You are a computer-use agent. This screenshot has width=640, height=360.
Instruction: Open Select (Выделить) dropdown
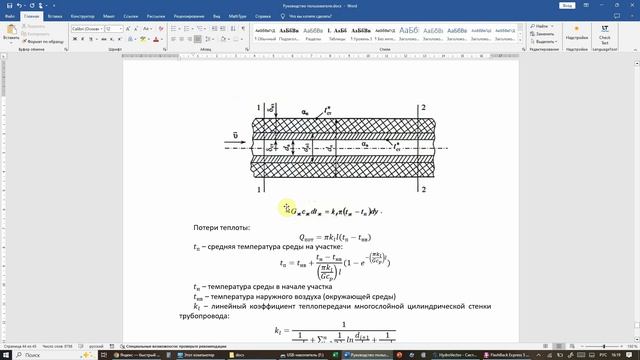(544, 42)
